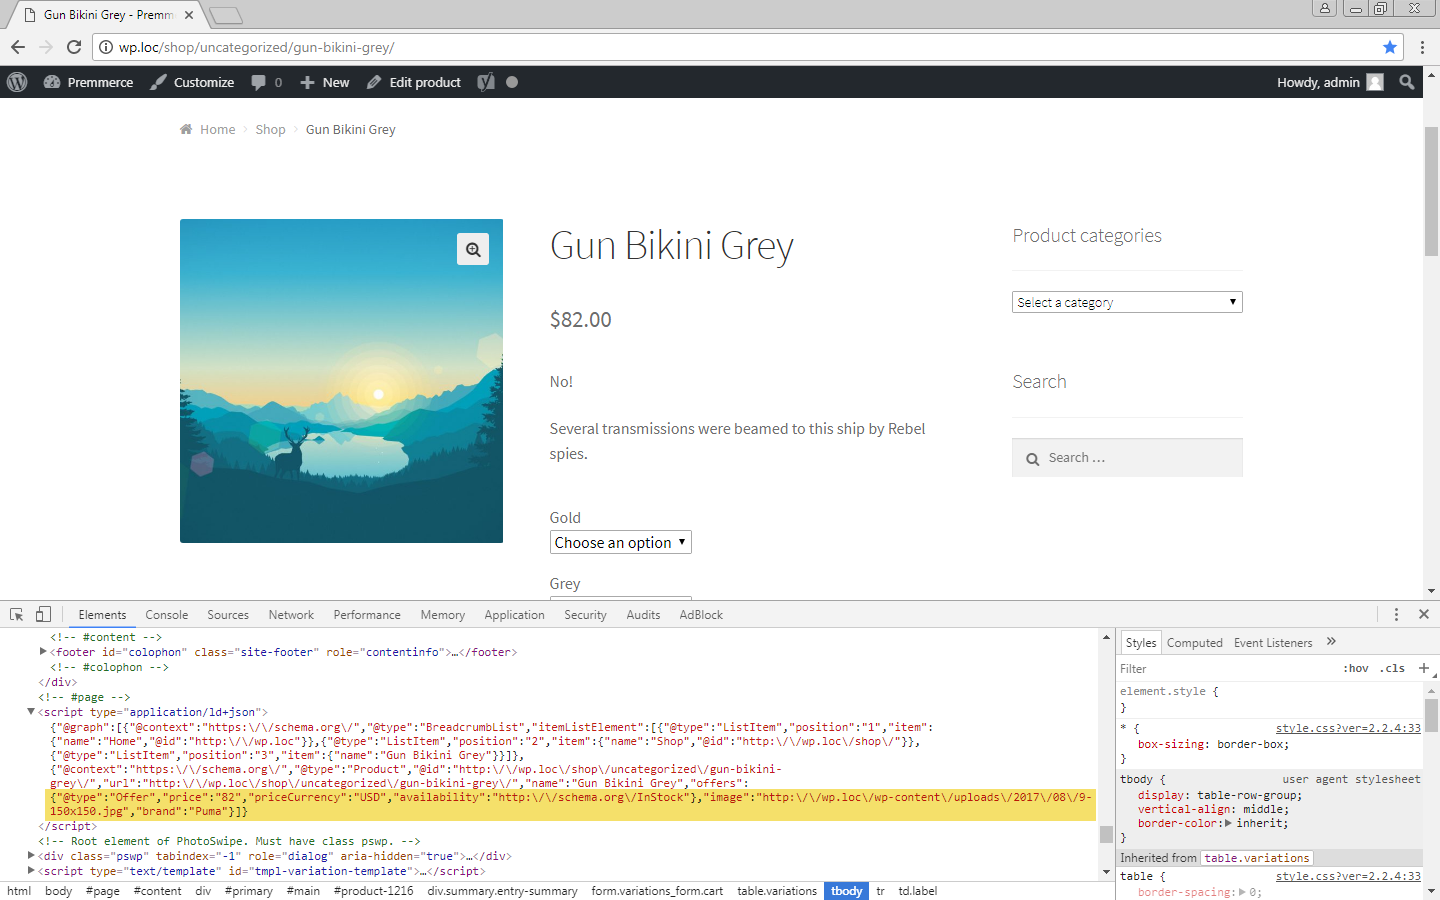Viewport: 1440px width, 900px height.
Task: Switch to the Performance tab
Action: click(x=367, y=615)
